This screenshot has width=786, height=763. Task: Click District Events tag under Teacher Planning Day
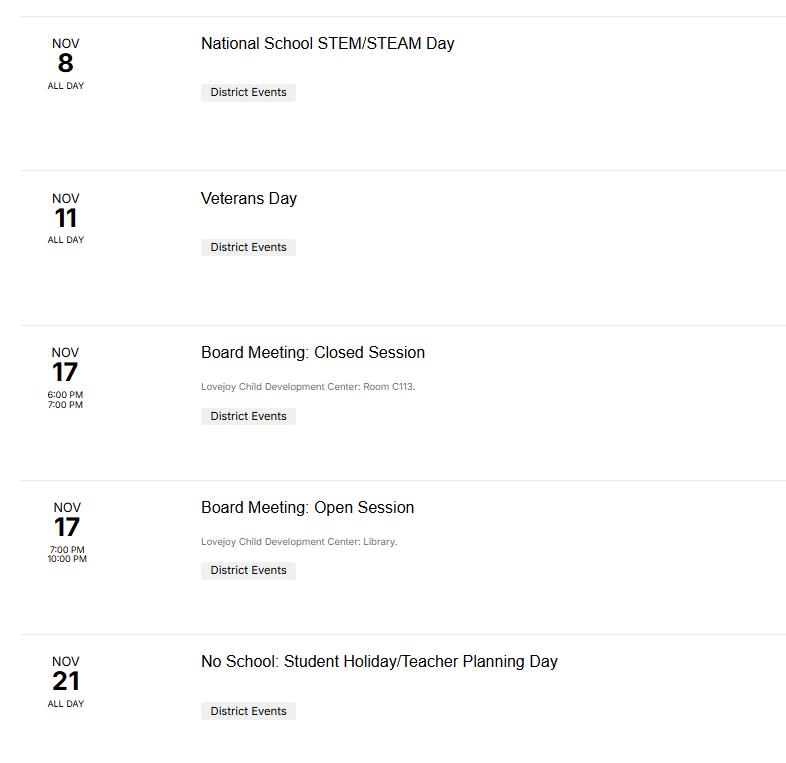tap(248, 711)
